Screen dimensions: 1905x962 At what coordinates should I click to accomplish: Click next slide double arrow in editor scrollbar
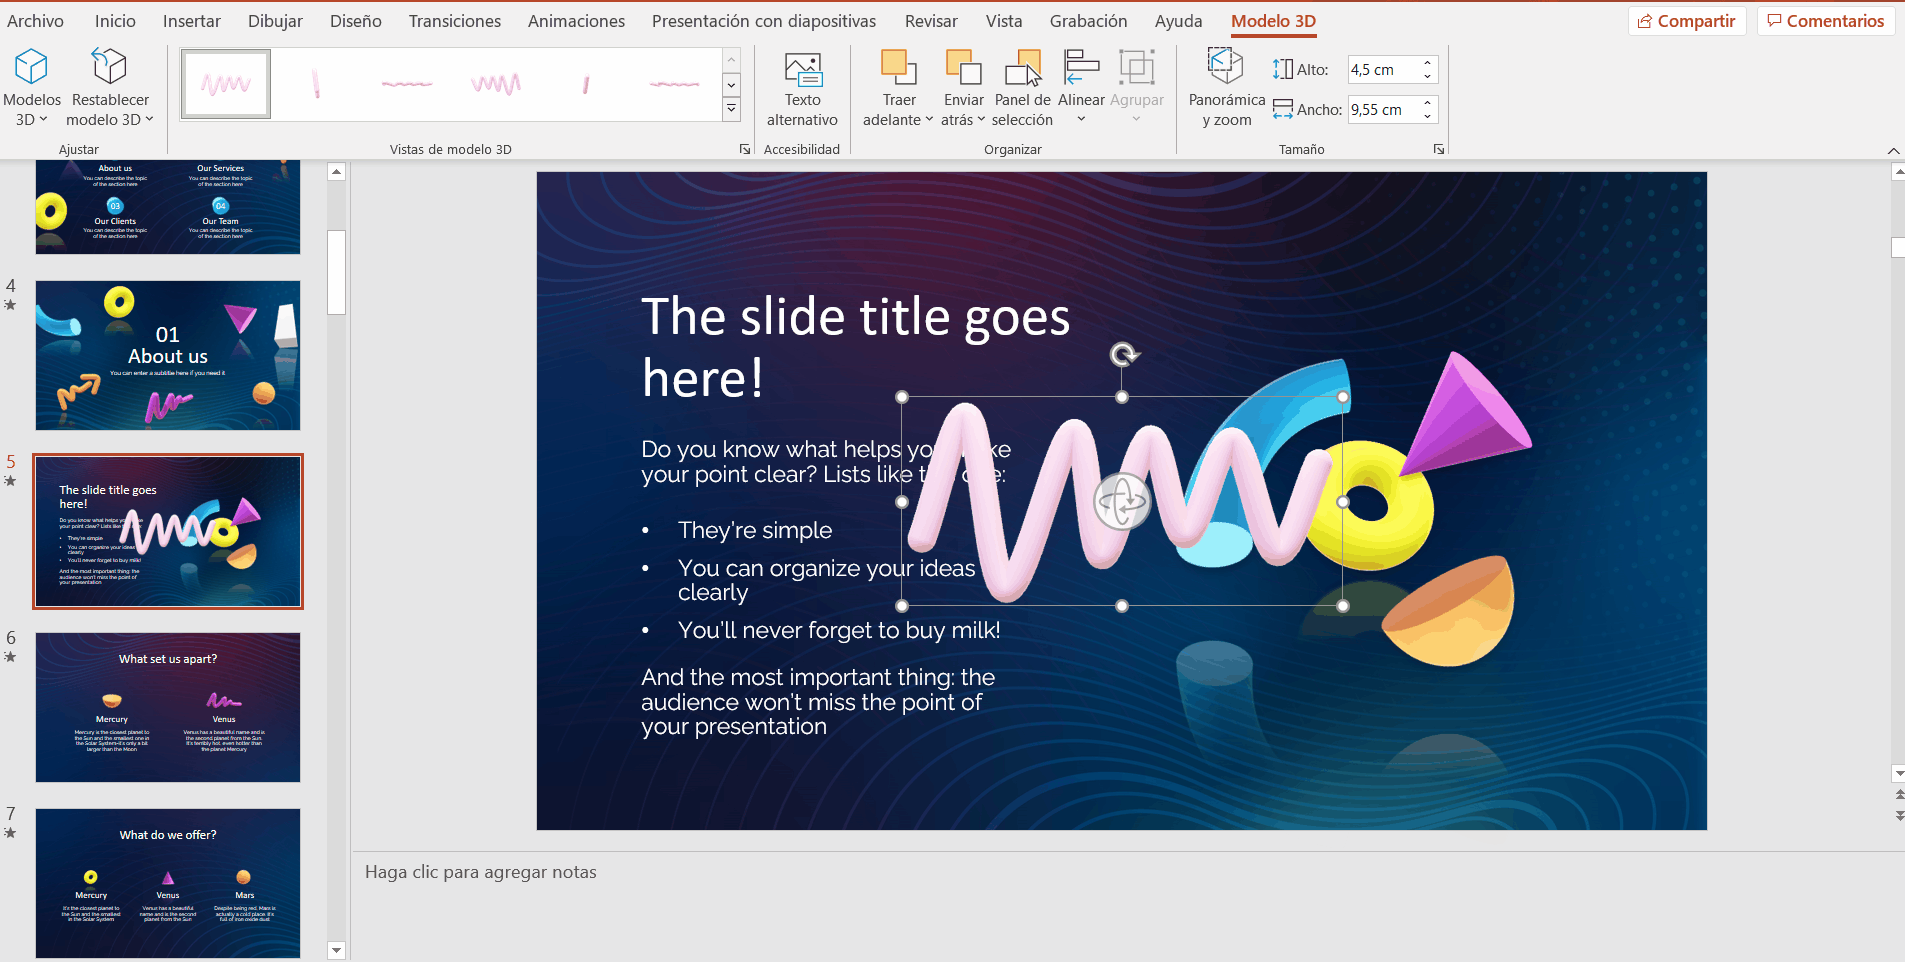[x=1899, y=816]
